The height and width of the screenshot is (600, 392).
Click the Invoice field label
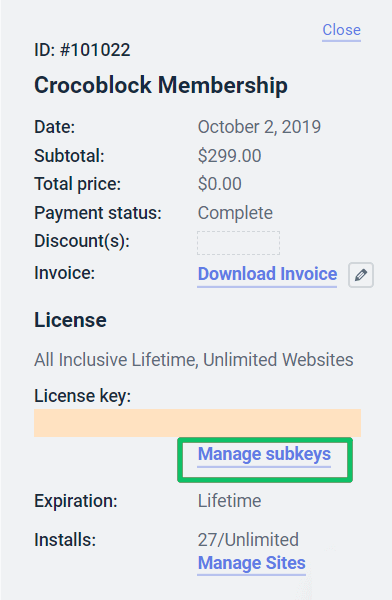(64, 273)
